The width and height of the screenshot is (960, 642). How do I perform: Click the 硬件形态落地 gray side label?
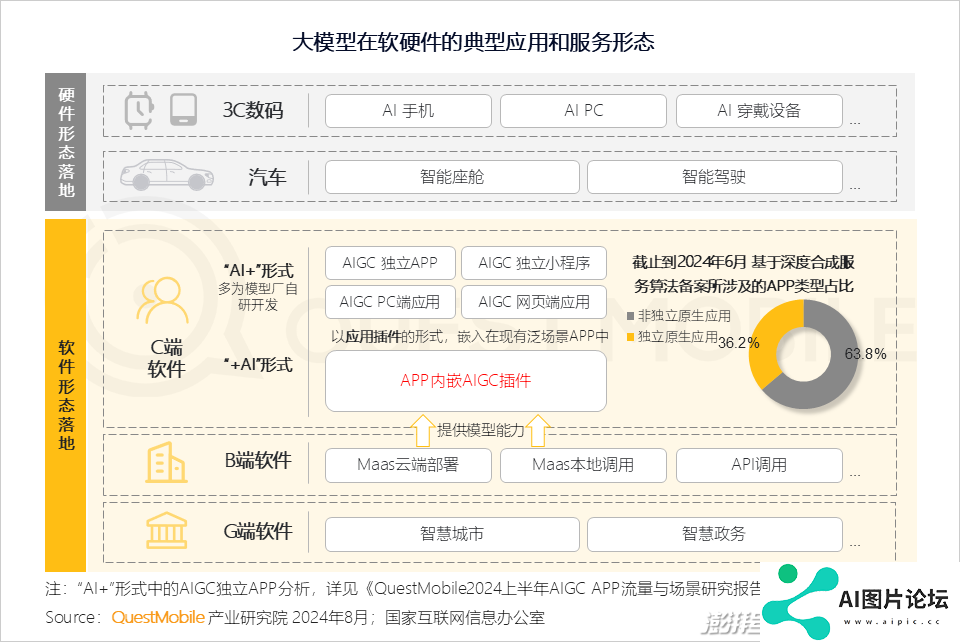66,142
